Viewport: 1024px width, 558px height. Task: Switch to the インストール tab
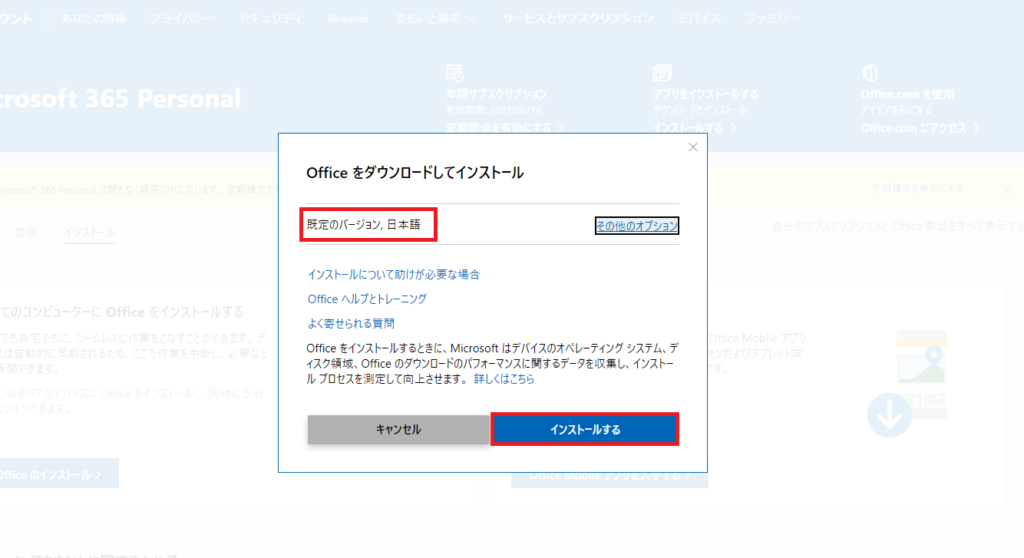pyautogui.click(x=89, y=232)
